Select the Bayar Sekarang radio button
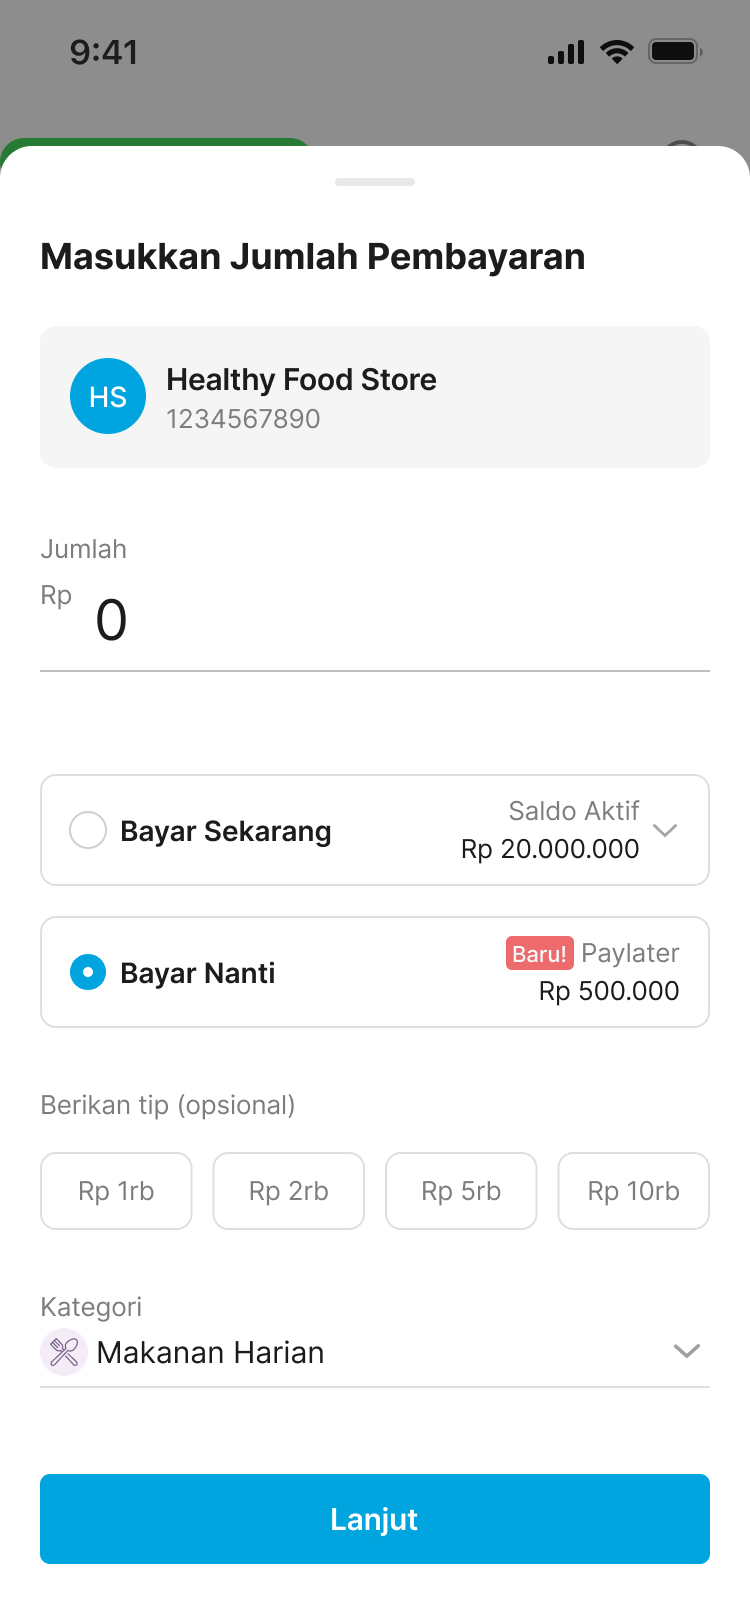The image size is (750, 1624). pyautogui.click(x=88, y=830)
